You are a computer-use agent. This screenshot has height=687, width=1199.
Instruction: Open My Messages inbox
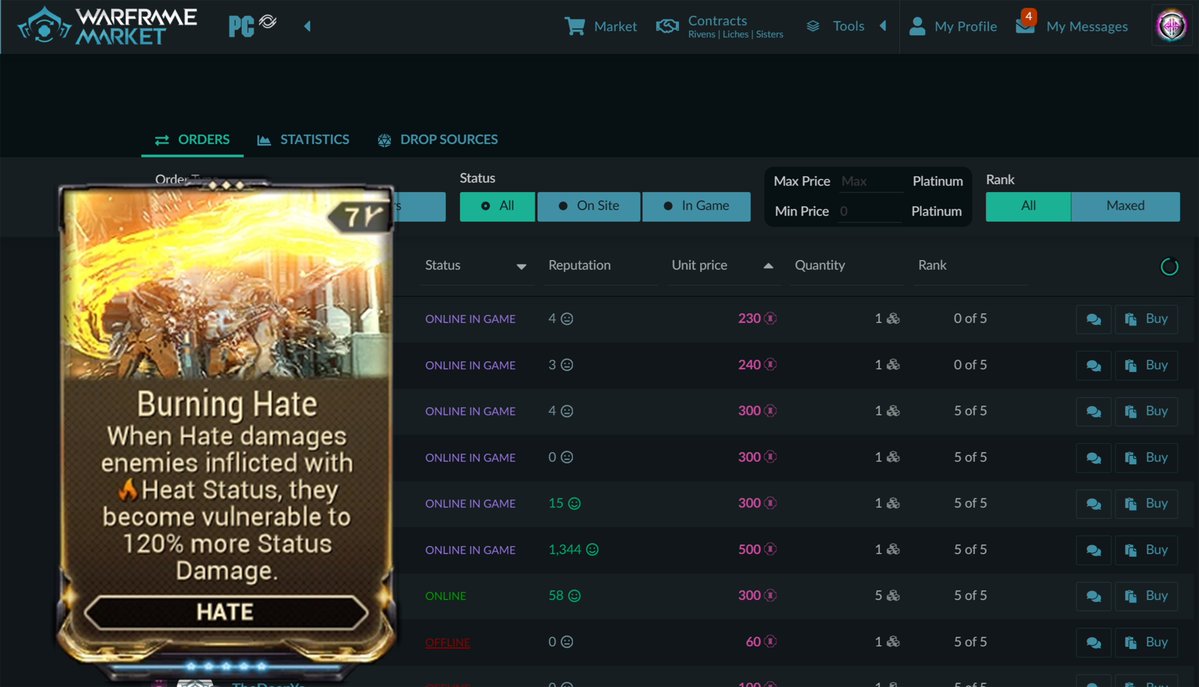[1072, 26]
